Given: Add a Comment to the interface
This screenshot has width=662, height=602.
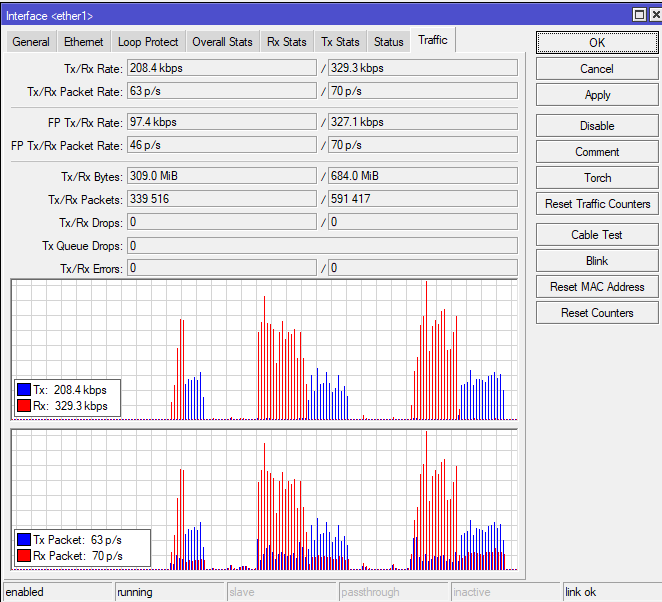Looking at the screenshot, I should point(597,152).
